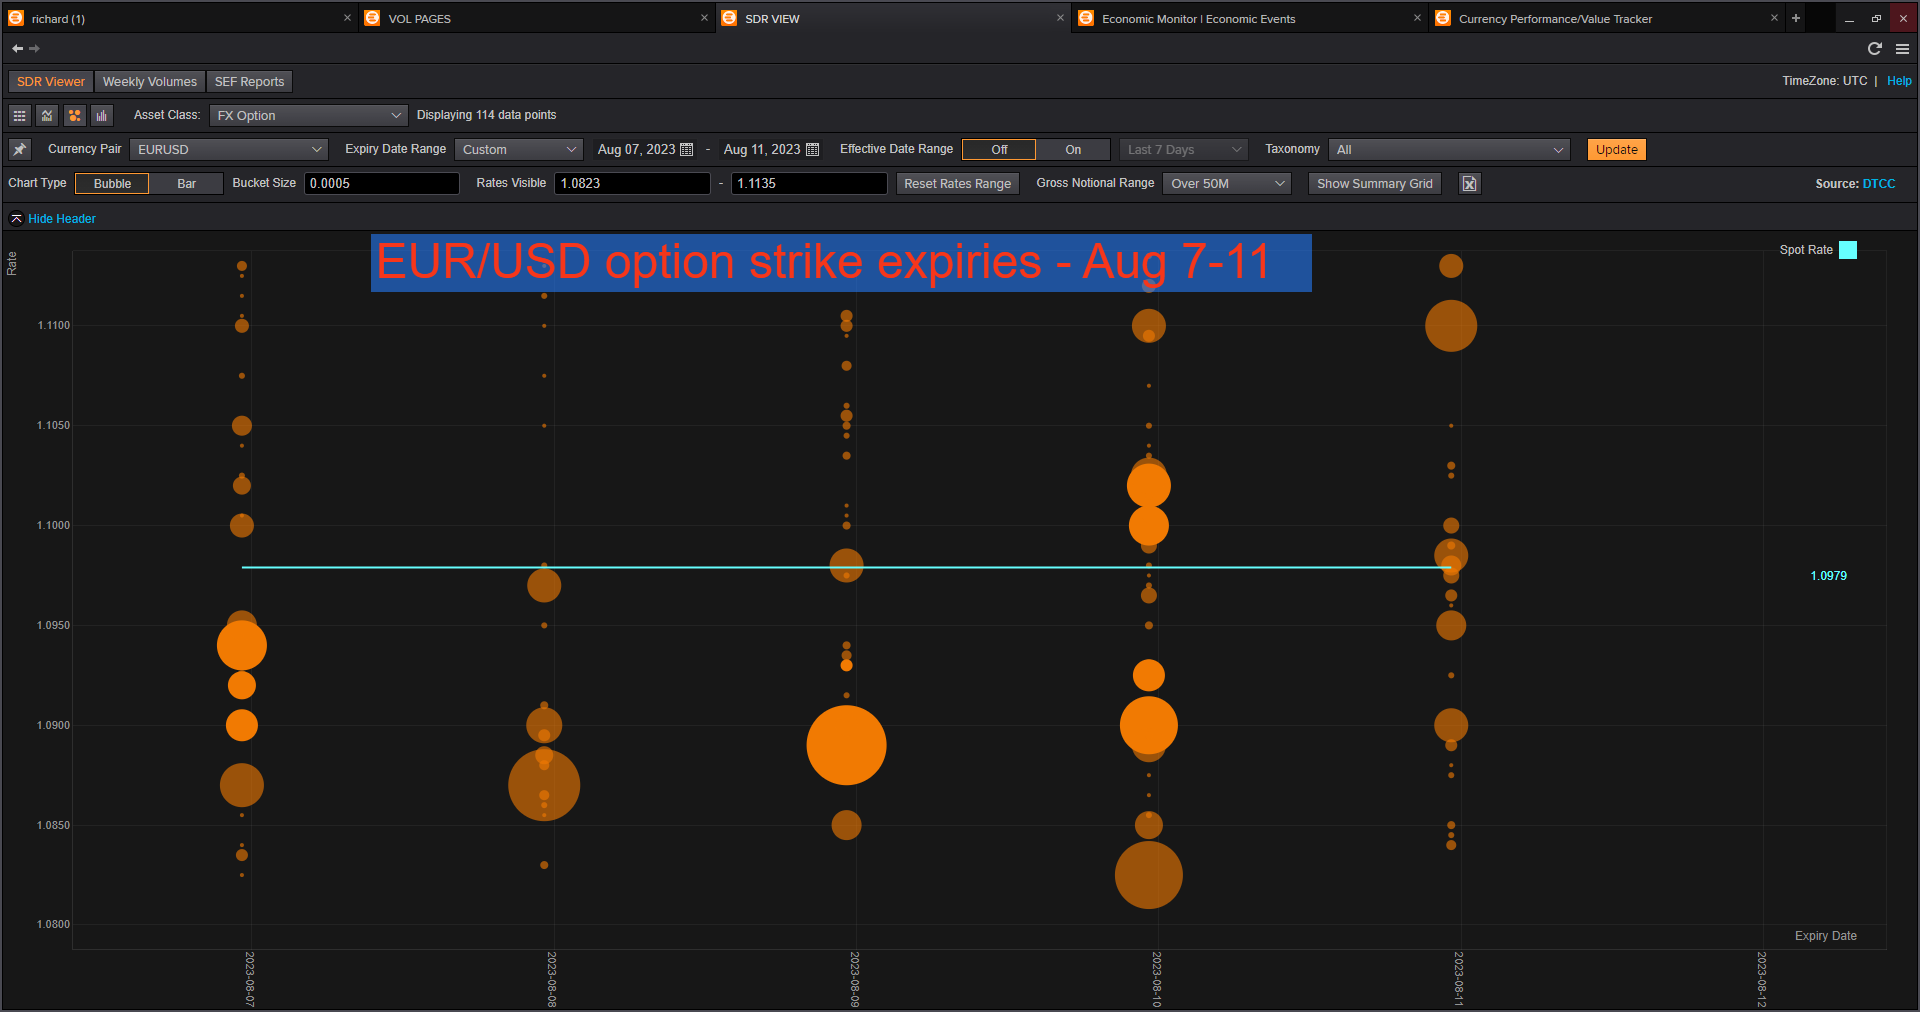Open the Currency Pair EURUSD dropdown
The image size is (1920, 1012).
click(x=229, y=150)
